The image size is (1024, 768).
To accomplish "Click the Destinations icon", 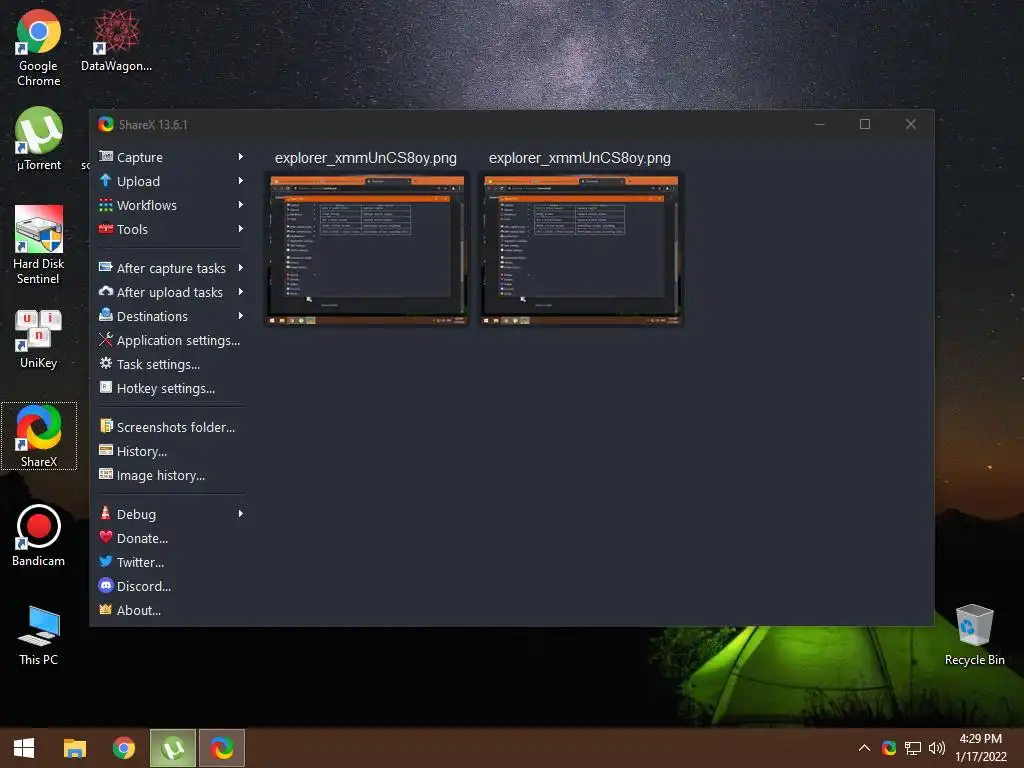I will [106, 315].
